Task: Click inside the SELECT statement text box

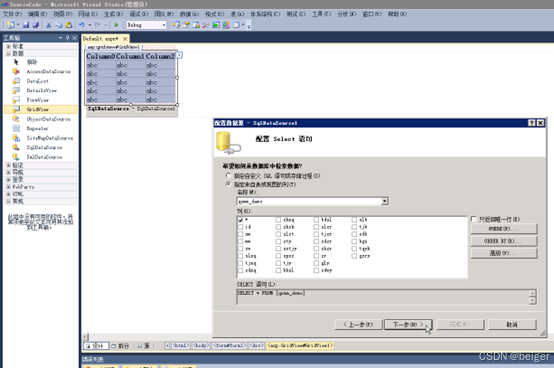Action: [x=383, y=297]
